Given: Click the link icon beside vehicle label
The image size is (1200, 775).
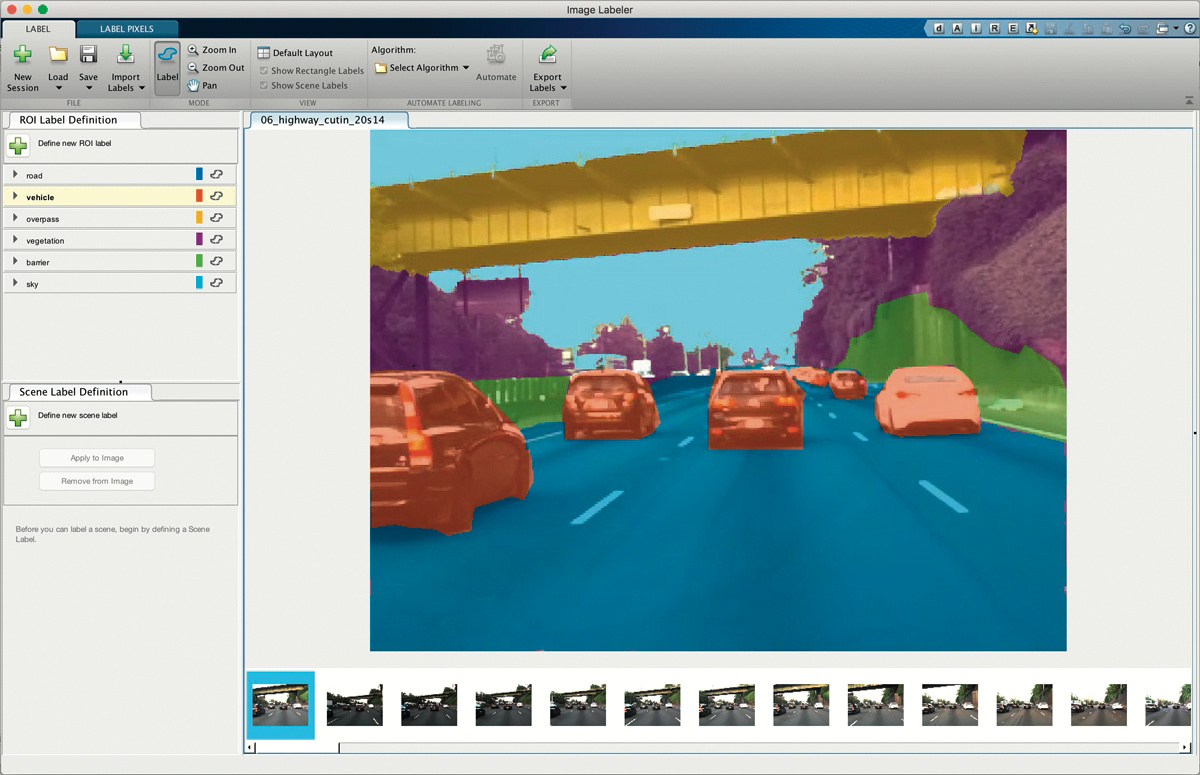Looking at the screenshot, I should (x=216, y=197).
